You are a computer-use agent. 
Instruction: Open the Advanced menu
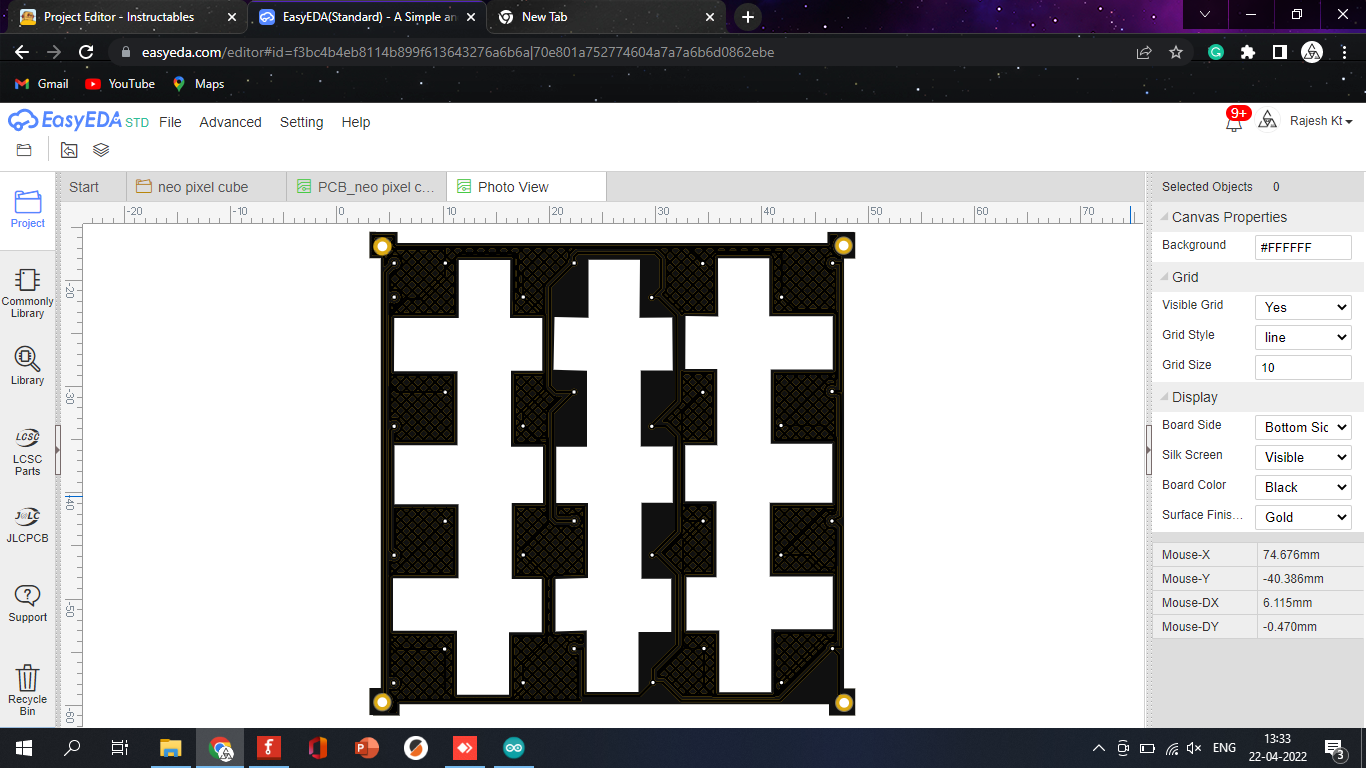230,122
